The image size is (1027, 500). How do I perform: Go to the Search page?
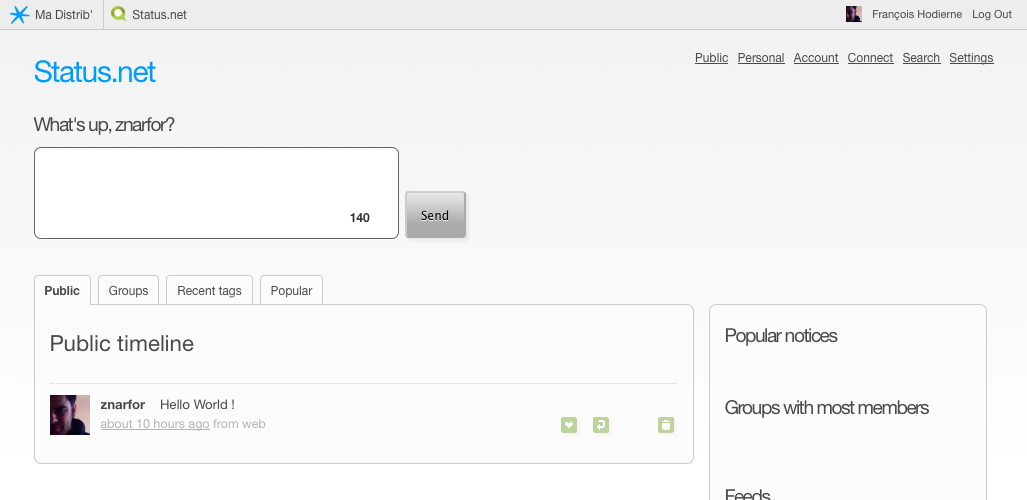coord(921,58)
